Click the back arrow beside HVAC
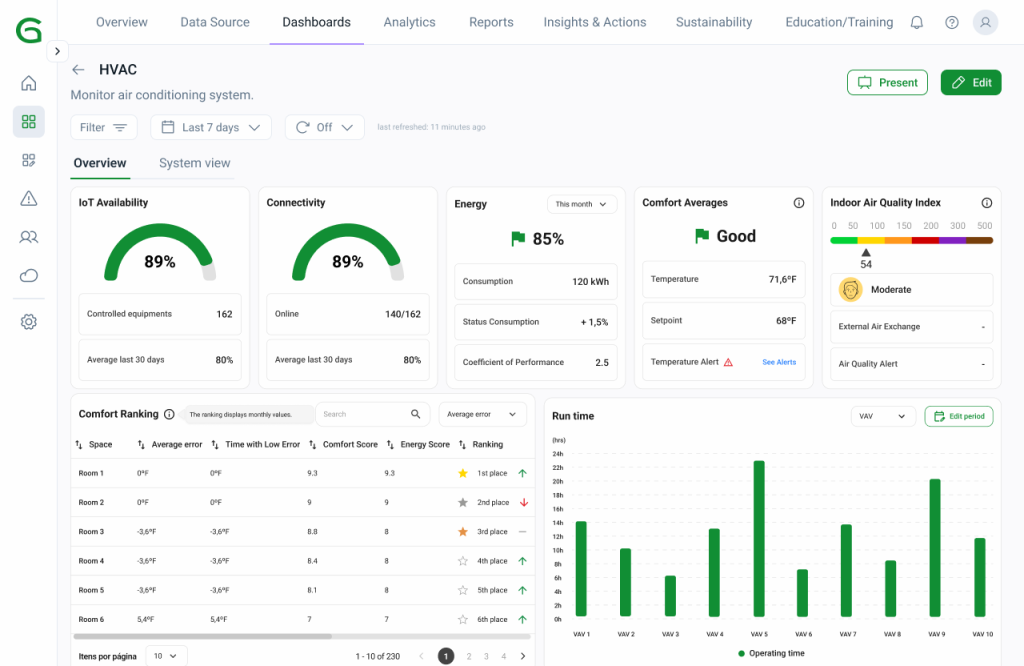The height and width of the screenshot is (666, 1024). click(78, 70)
